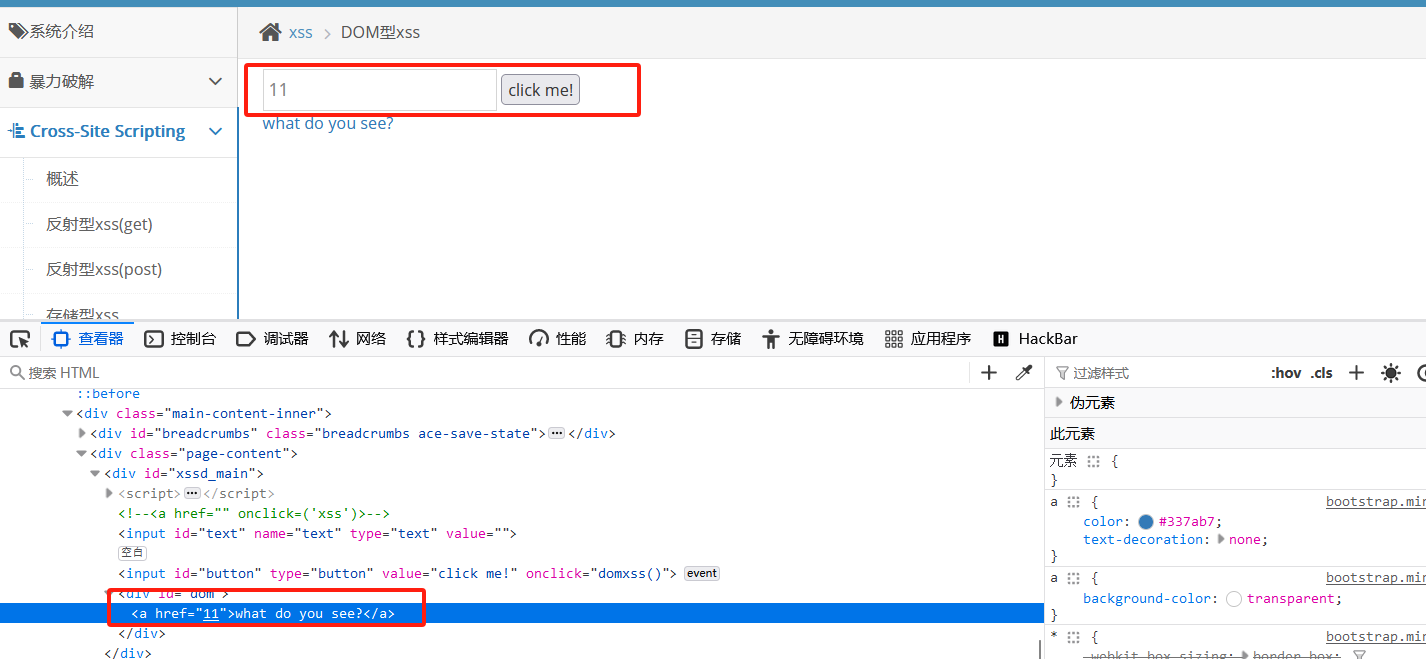Open 反射型xss(post) in the sidebar
The image size is (1426, 659).
click(x=104, y=269)
